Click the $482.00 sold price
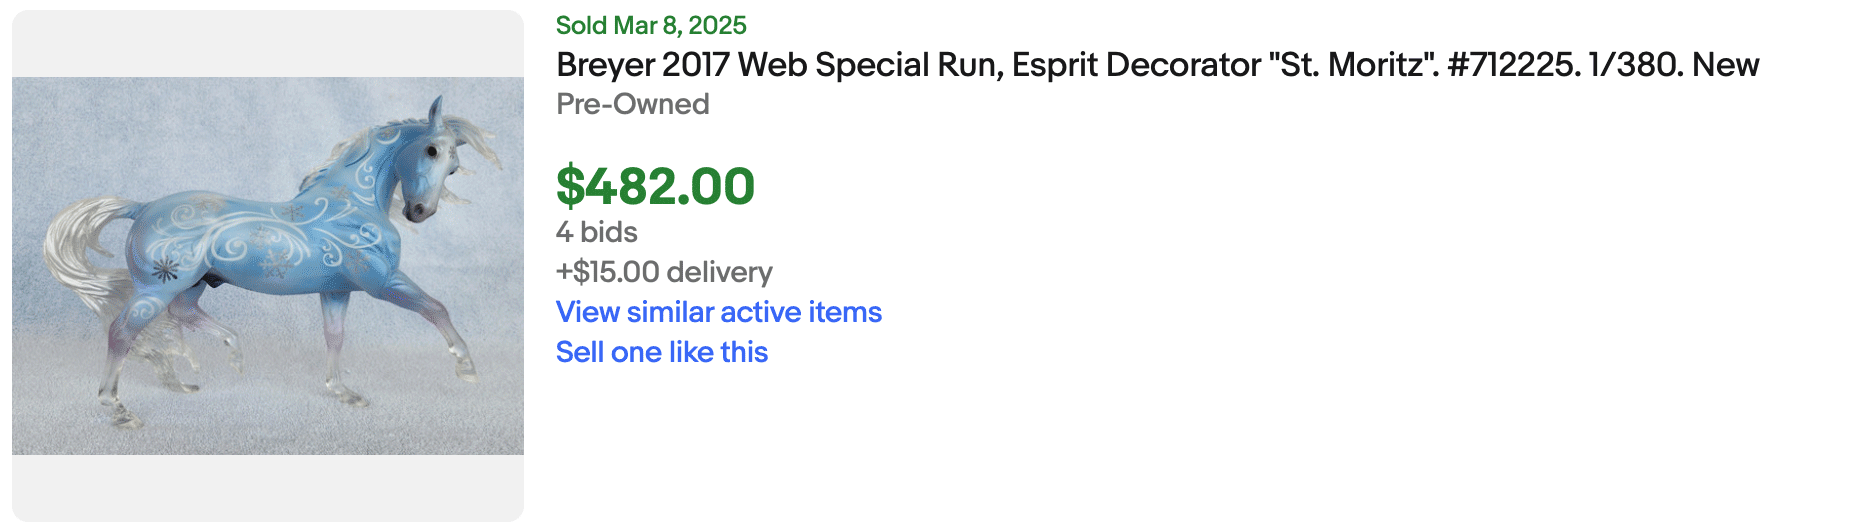Viewport: 1862px width, 530px height. 655,186
